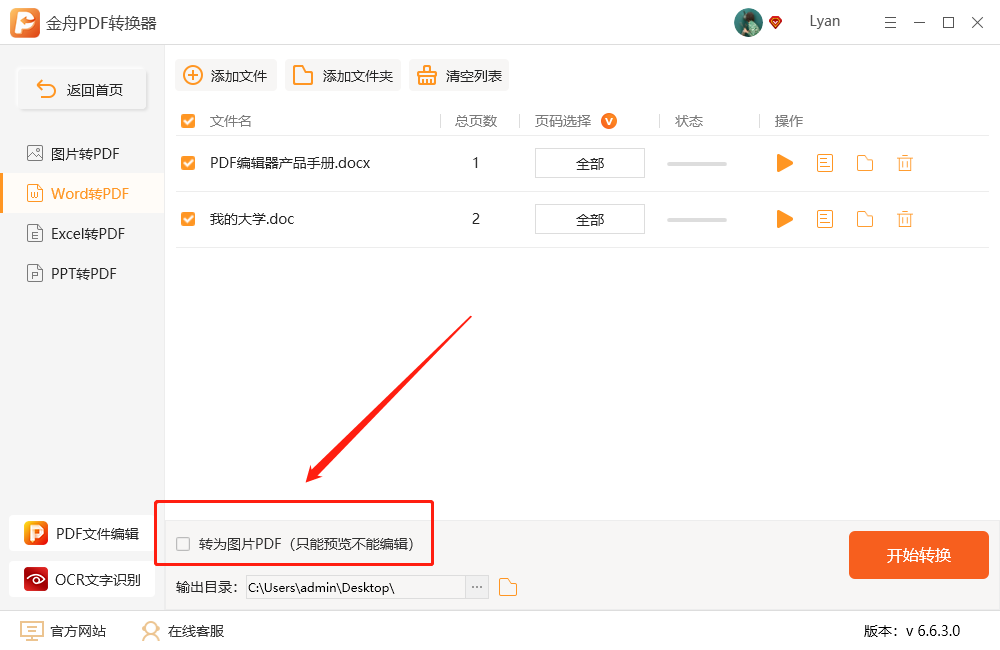Minimize the converter window
Image resolution: width=1000 pixels, height=650 pixels.
[x=919, y=23]
